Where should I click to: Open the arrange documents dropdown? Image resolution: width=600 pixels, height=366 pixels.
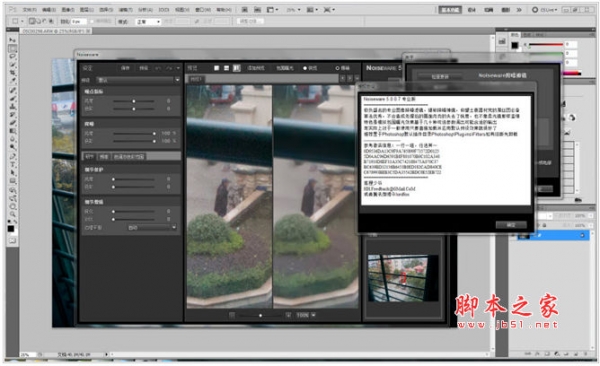[312, 10]
